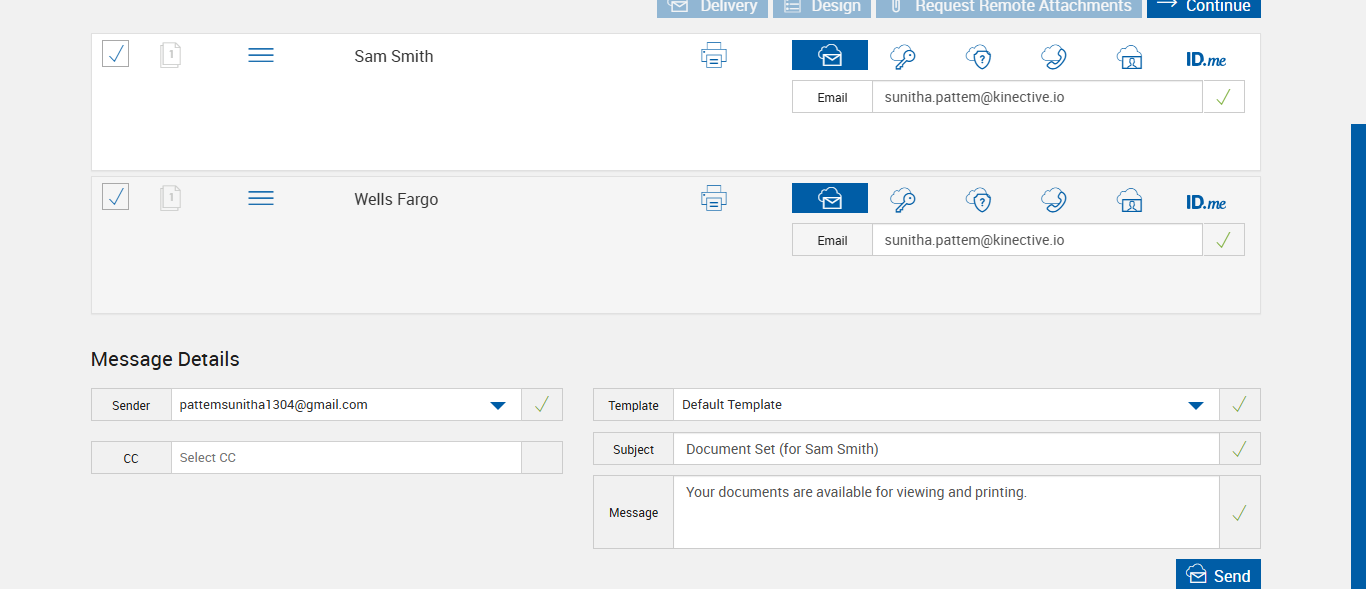This screenshot has height=589, width=1366.
Task: Switch to the Design tab
Action: pyautogui.click(x=821, y=7)
